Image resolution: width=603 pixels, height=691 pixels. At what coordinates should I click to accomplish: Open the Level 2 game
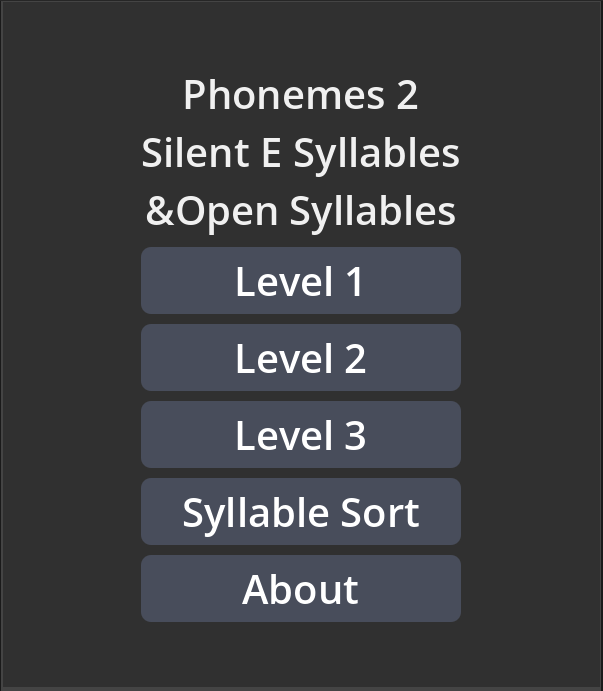click(x=301, y=358)
